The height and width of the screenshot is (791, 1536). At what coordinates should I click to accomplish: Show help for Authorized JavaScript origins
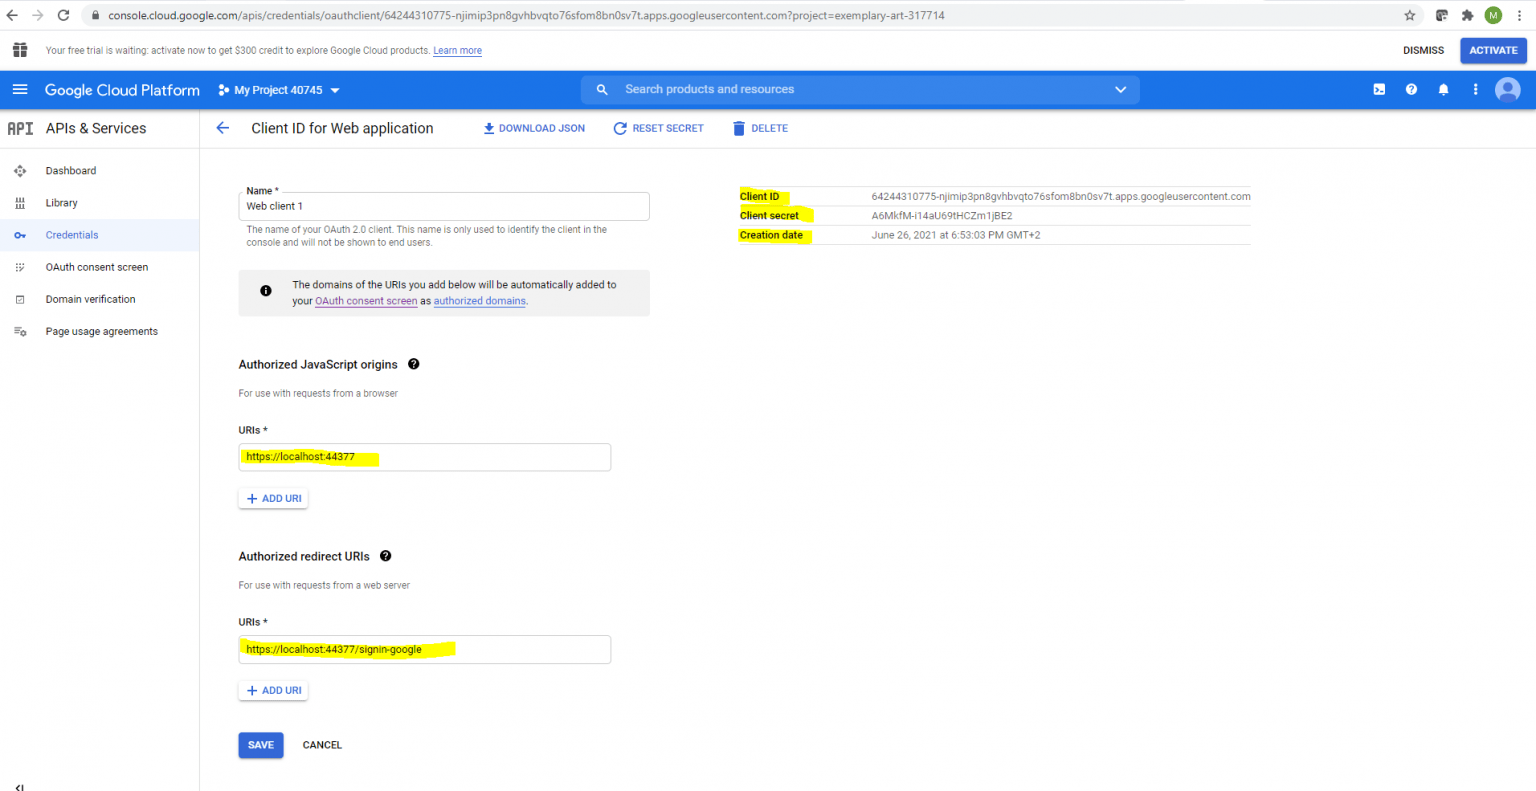pos(413,364)
